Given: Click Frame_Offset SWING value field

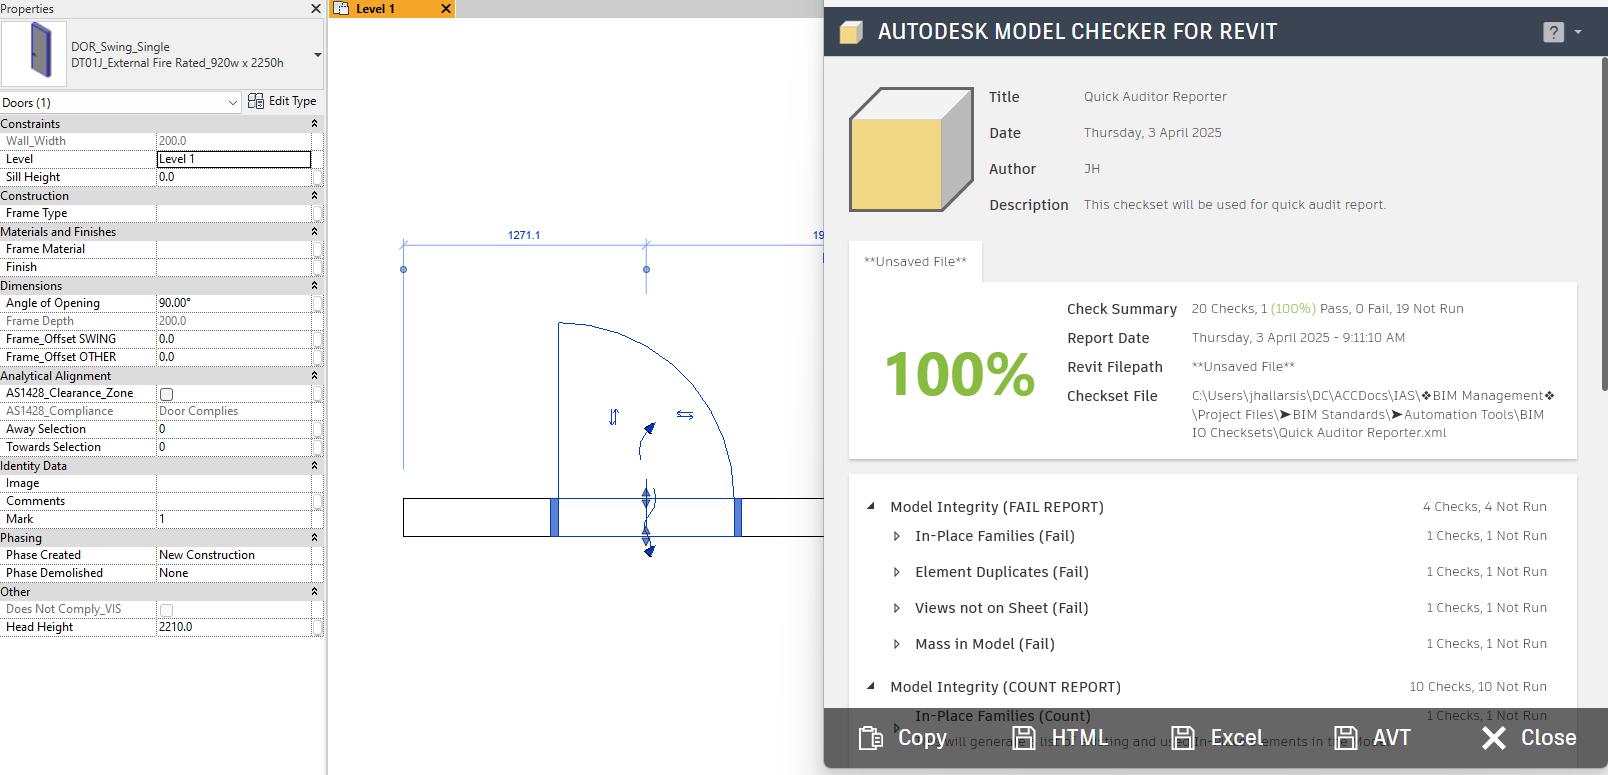Looking at the screenshot, I should point(234,339).
